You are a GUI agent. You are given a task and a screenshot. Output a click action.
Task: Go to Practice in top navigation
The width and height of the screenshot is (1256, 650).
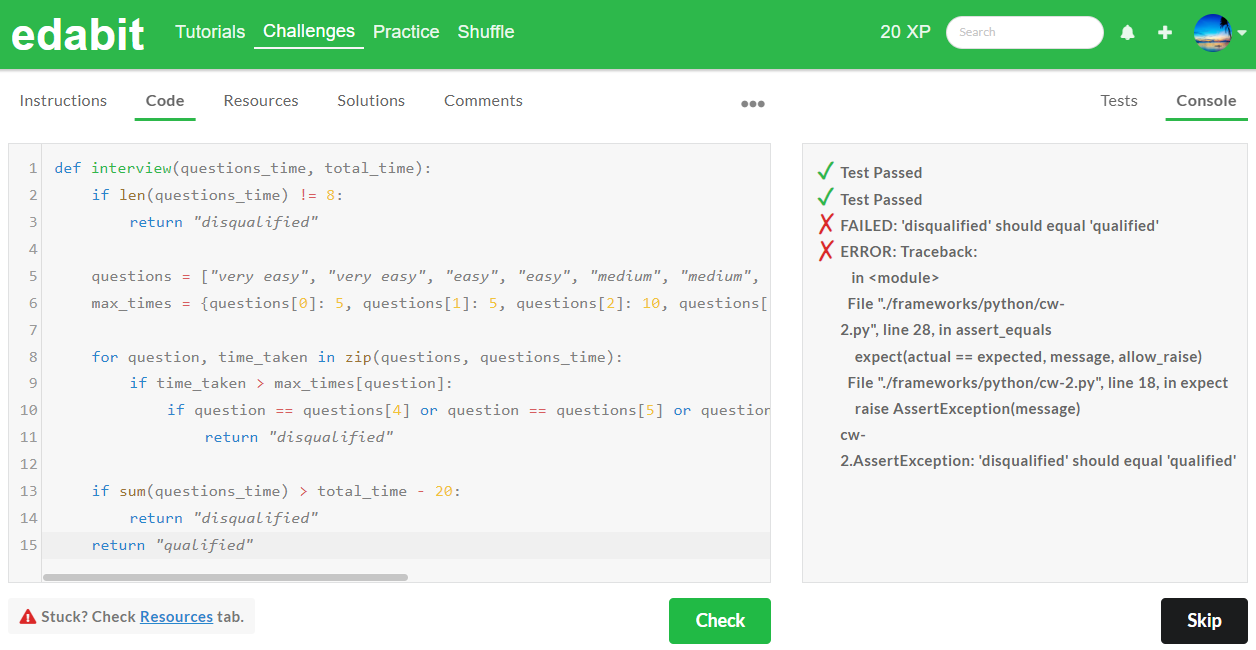[406, 32]
